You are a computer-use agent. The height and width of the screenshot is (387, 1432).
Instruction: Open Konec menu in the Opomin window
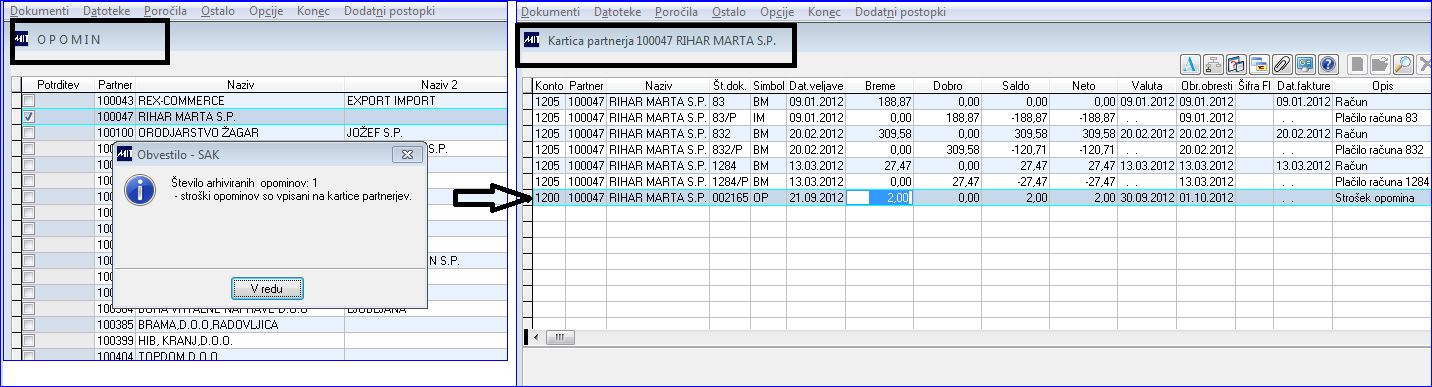pyautogui.click(x=314, y=11)
